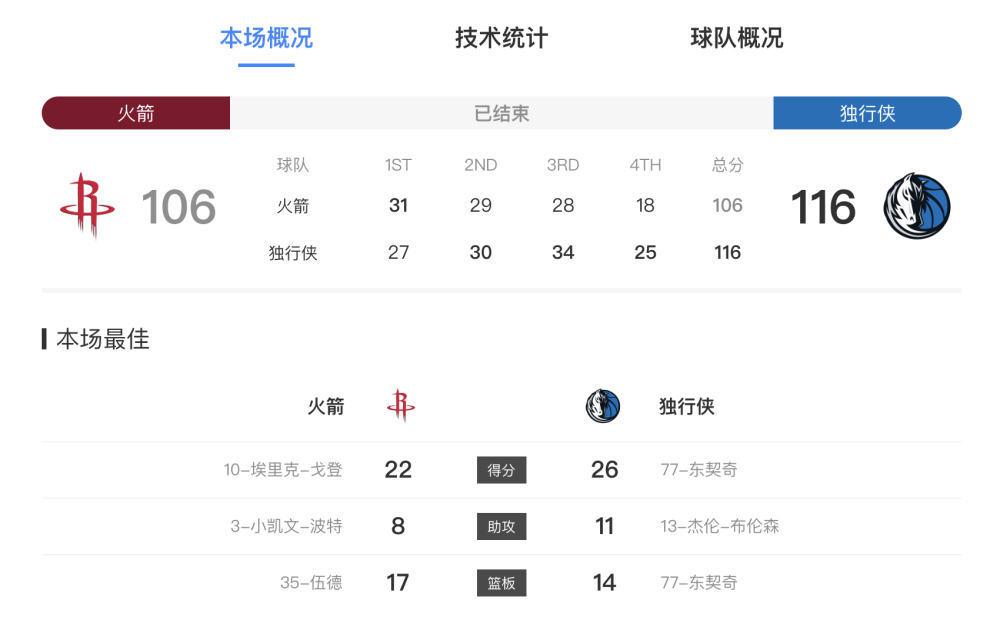
Task: Select the 得分 stat badge
Action: coord(501,470)
